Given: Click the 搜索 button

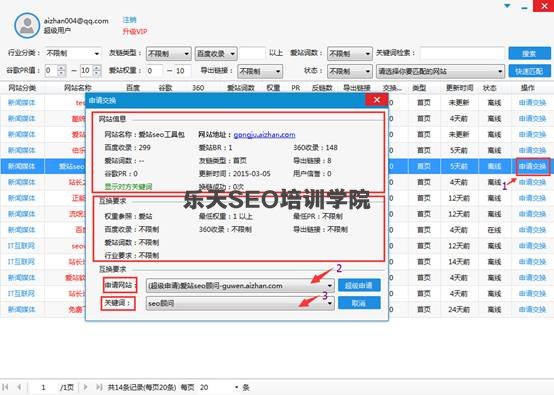Looking at the screenshot, I should (529, 53).
